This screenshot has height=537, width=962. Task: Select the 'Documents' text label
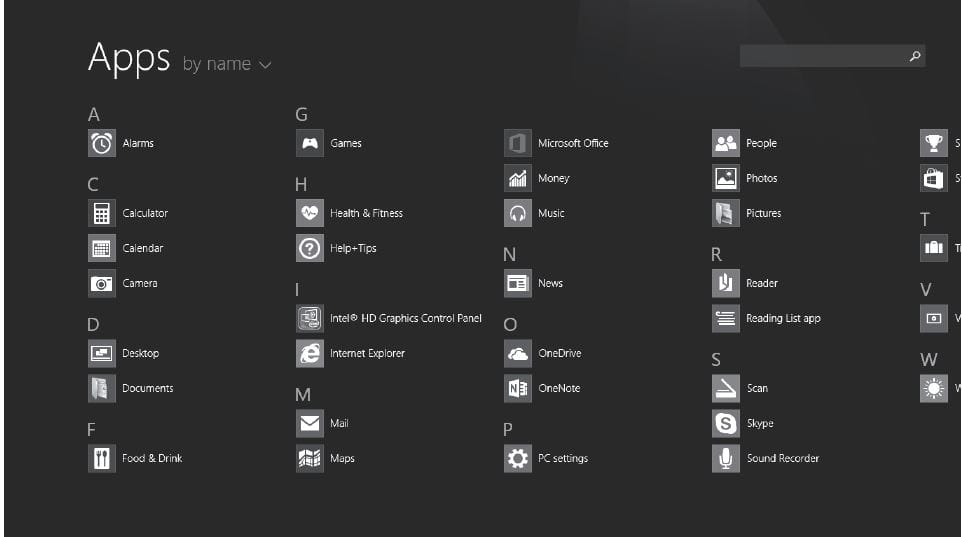pos(148,388)
